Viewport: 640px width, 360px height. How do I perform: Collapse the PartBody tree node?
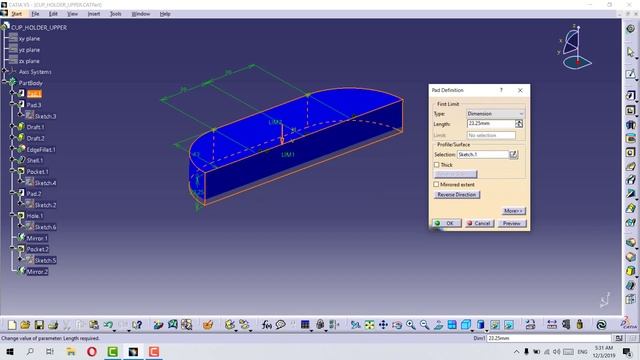(x=4, y=83)
